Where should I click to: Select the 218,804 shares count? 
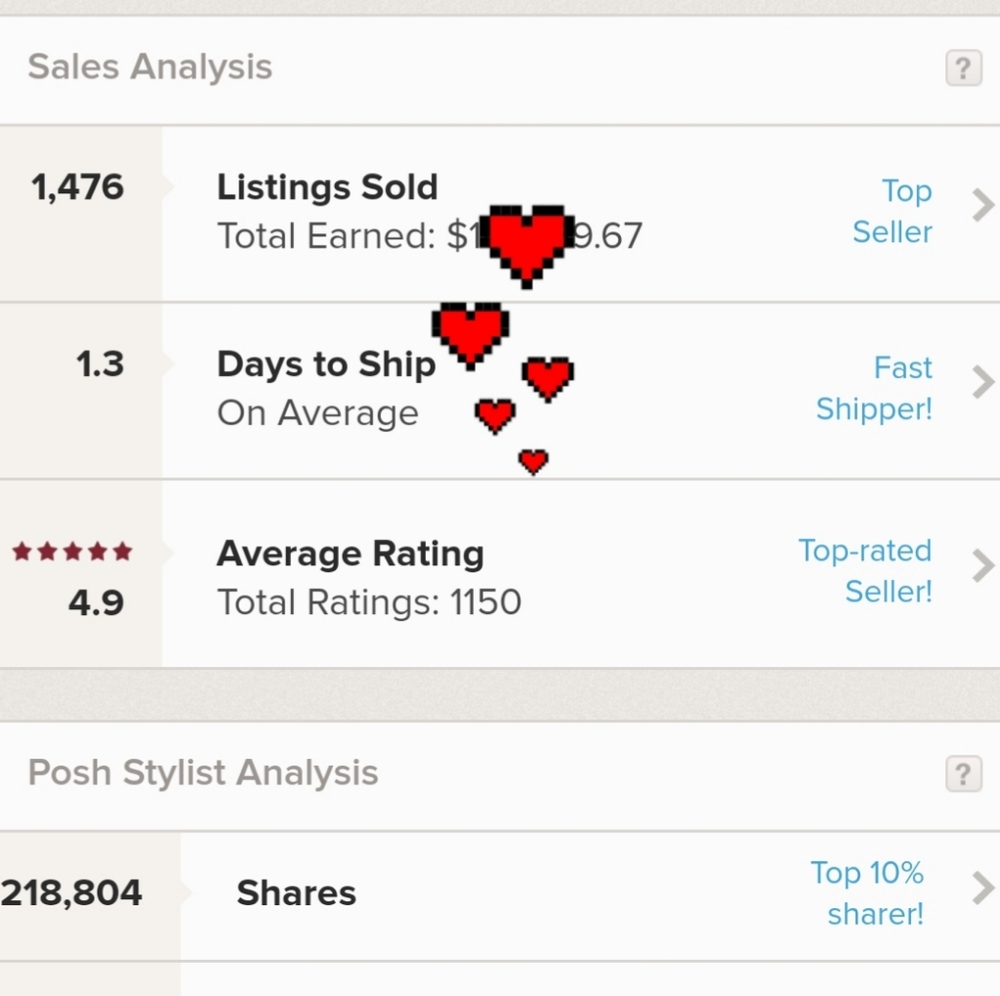tap(71, 893)
